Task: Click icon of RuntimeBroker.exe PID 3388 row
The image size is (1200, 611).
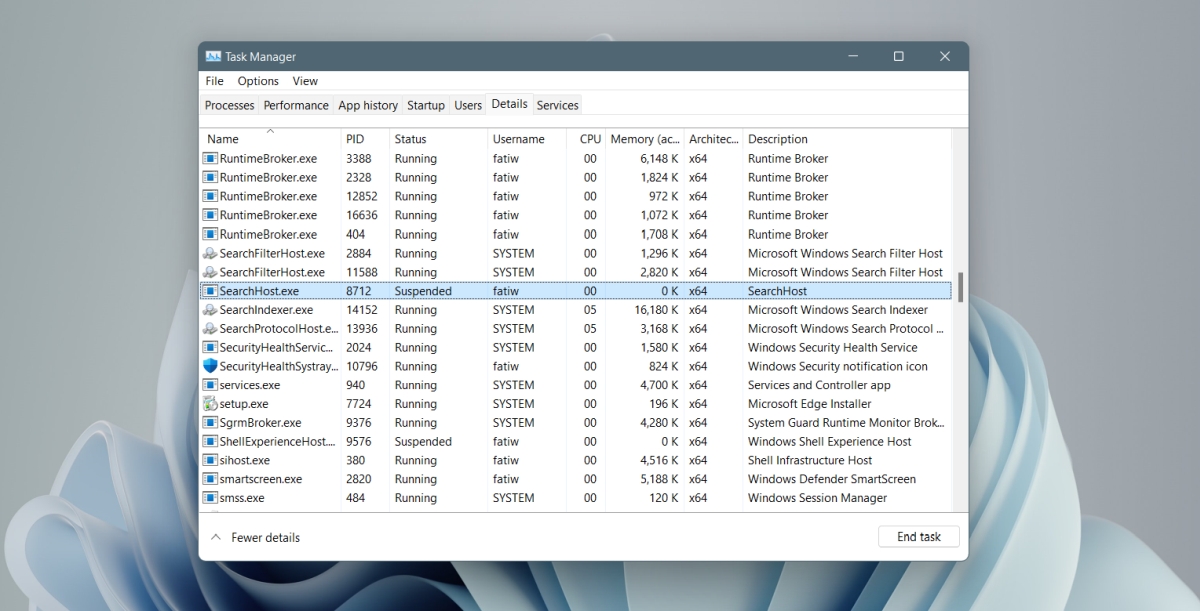Action: [x=210, y=158]
